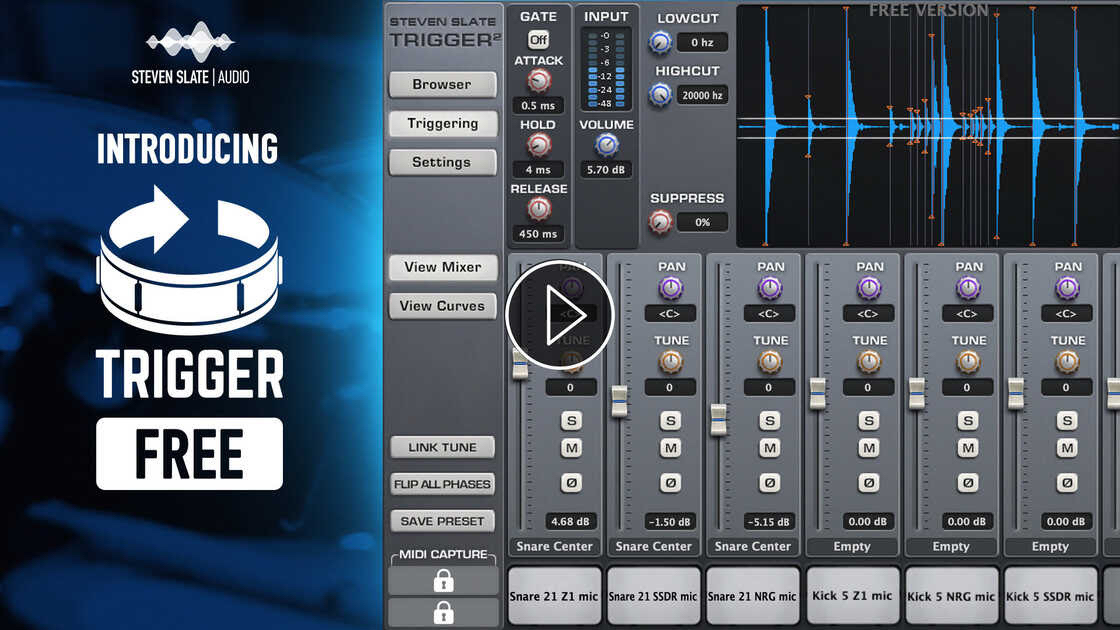1120x630 pixels.
Task: Open the first Empty channel selector
Action: click(852, 547)
